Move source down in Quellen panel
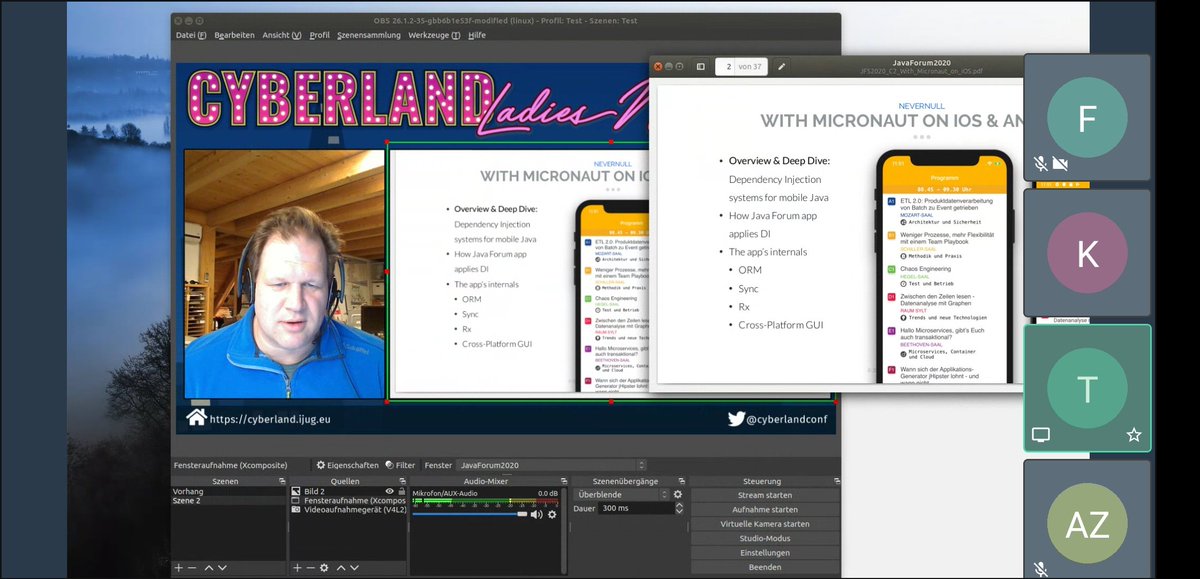This screenshot has height=579, width=1200. coord(354,568)
